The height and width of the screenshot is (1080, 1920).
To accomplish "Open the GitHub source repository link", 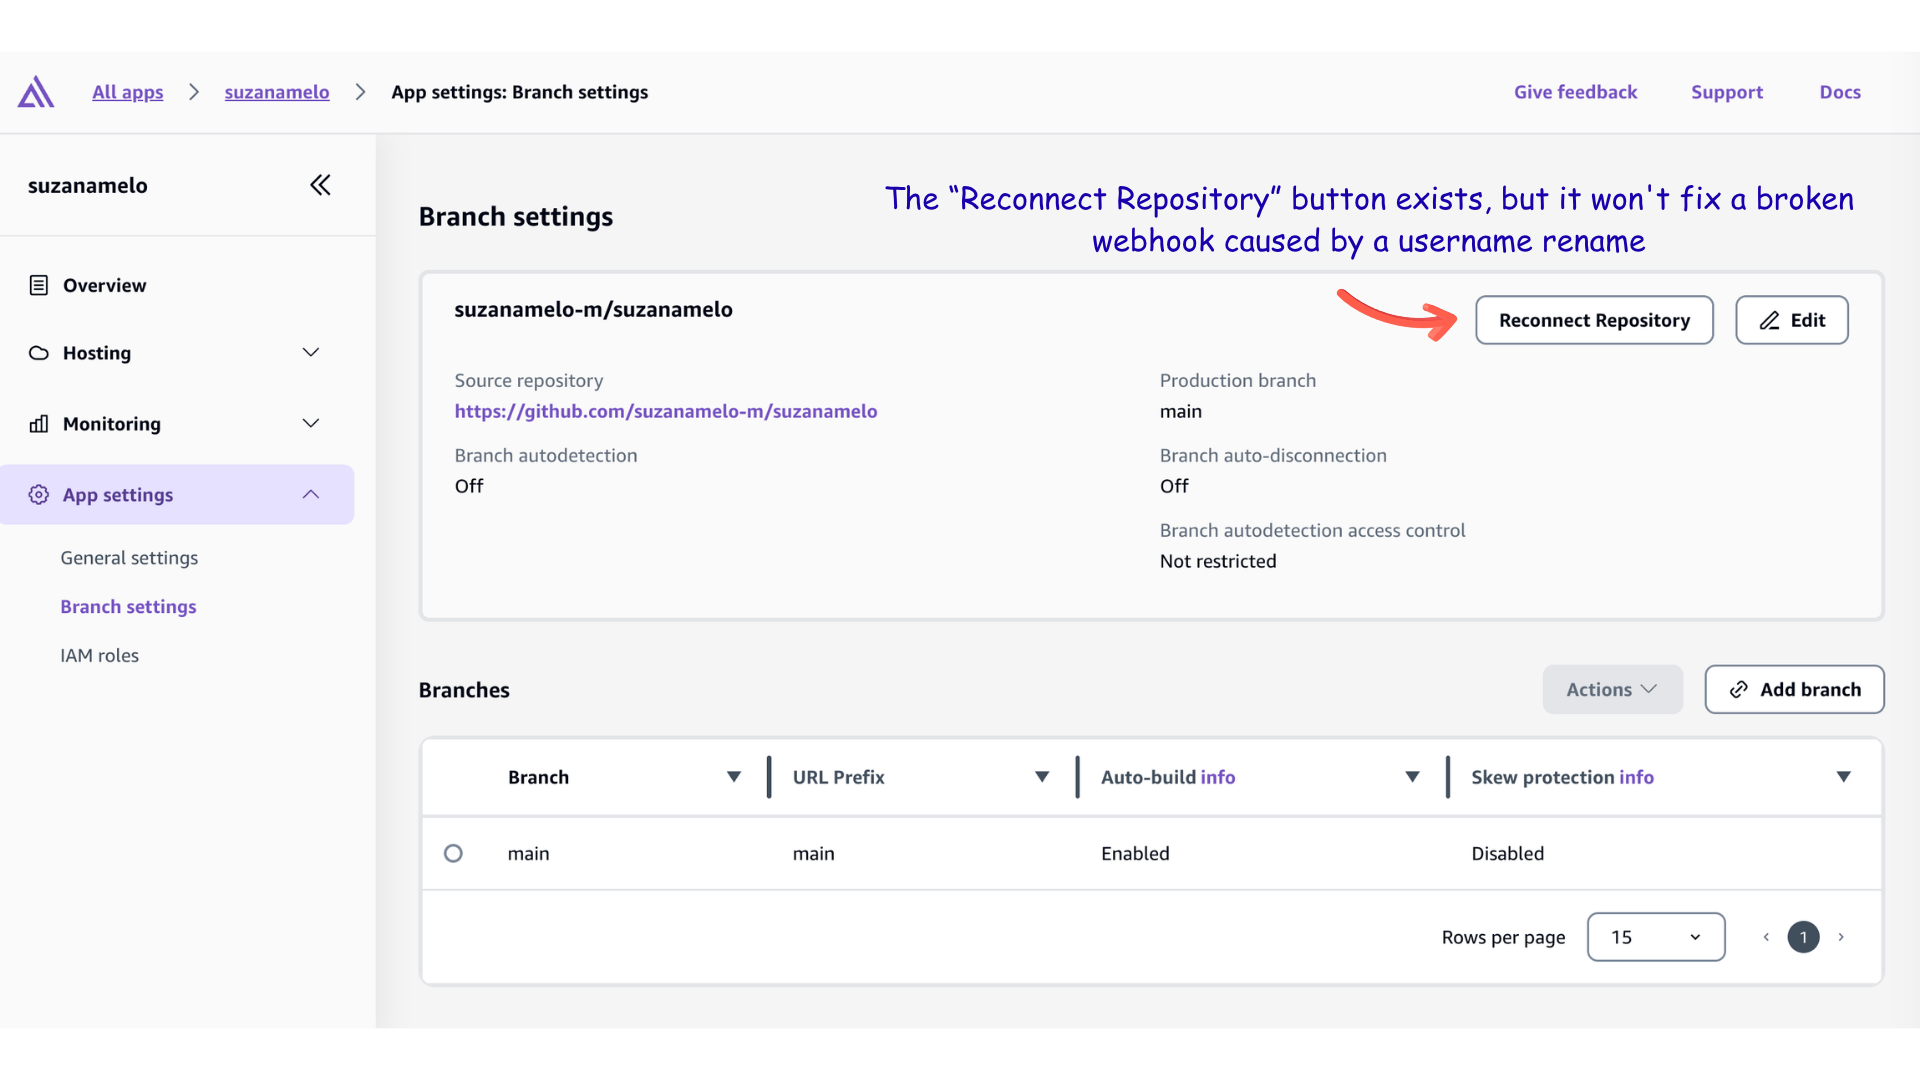I will coord(665,411).
